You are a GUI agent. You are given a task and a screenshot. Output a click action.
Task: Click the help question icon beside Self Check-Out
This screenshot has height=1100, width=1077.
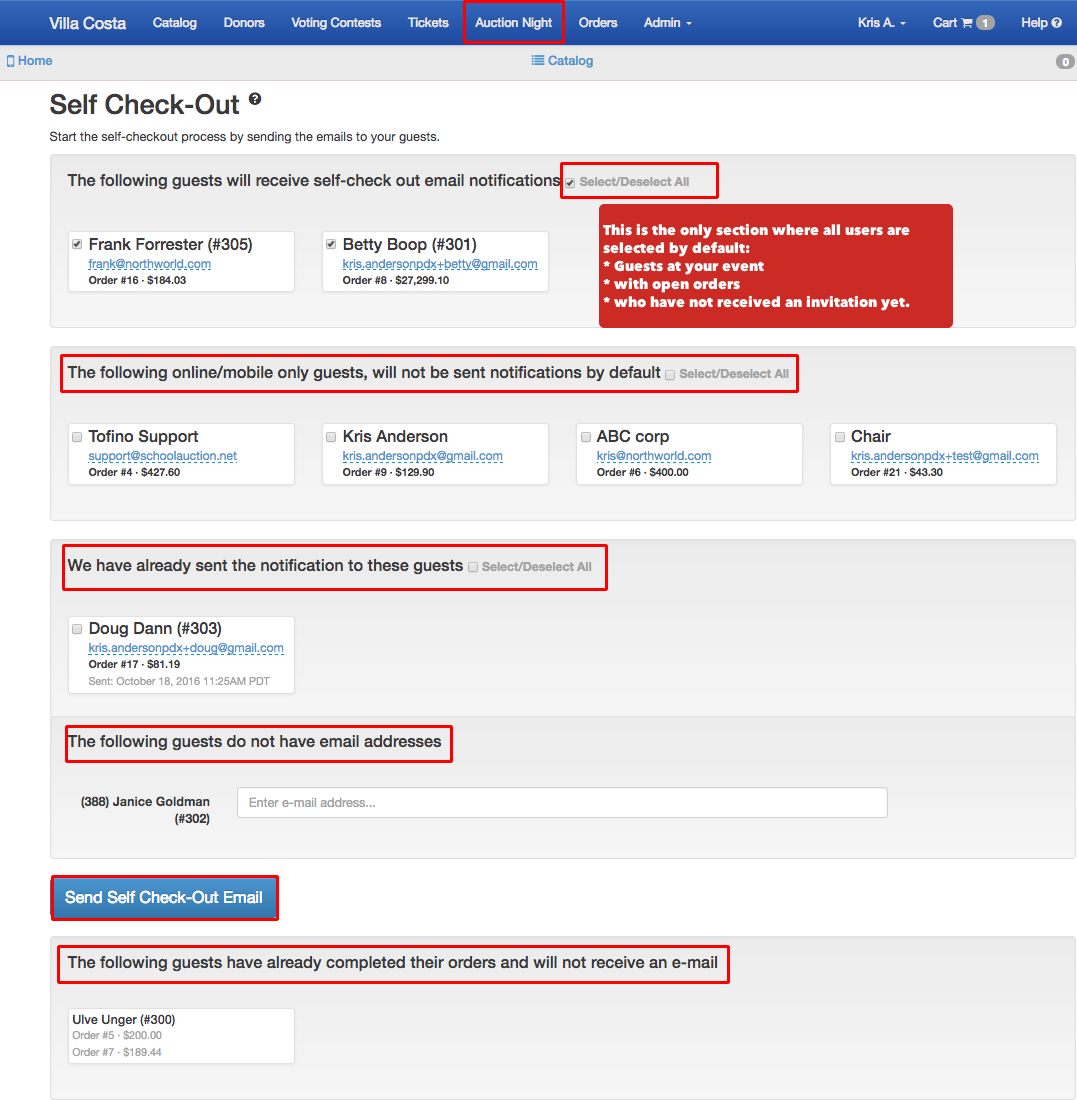click(x=255, y=100)
